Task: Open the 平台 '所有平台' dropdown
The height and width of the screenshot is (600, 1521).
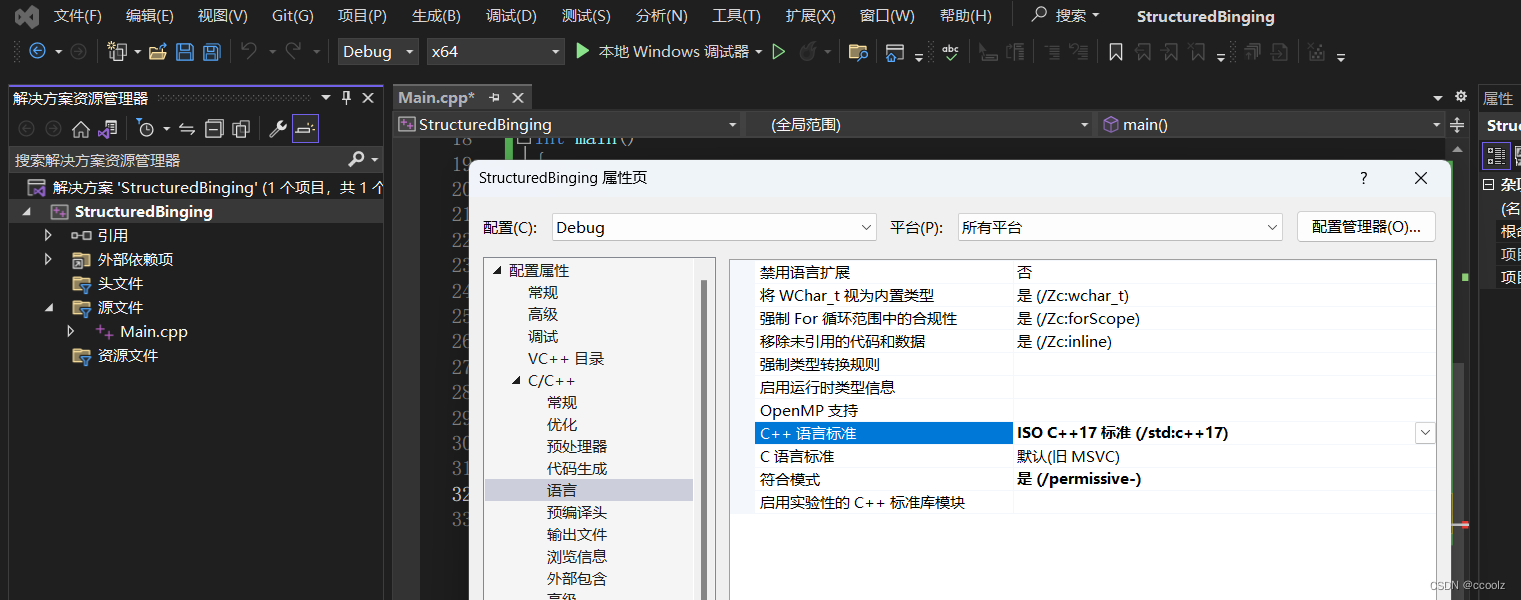Action: pos(1271,227)
